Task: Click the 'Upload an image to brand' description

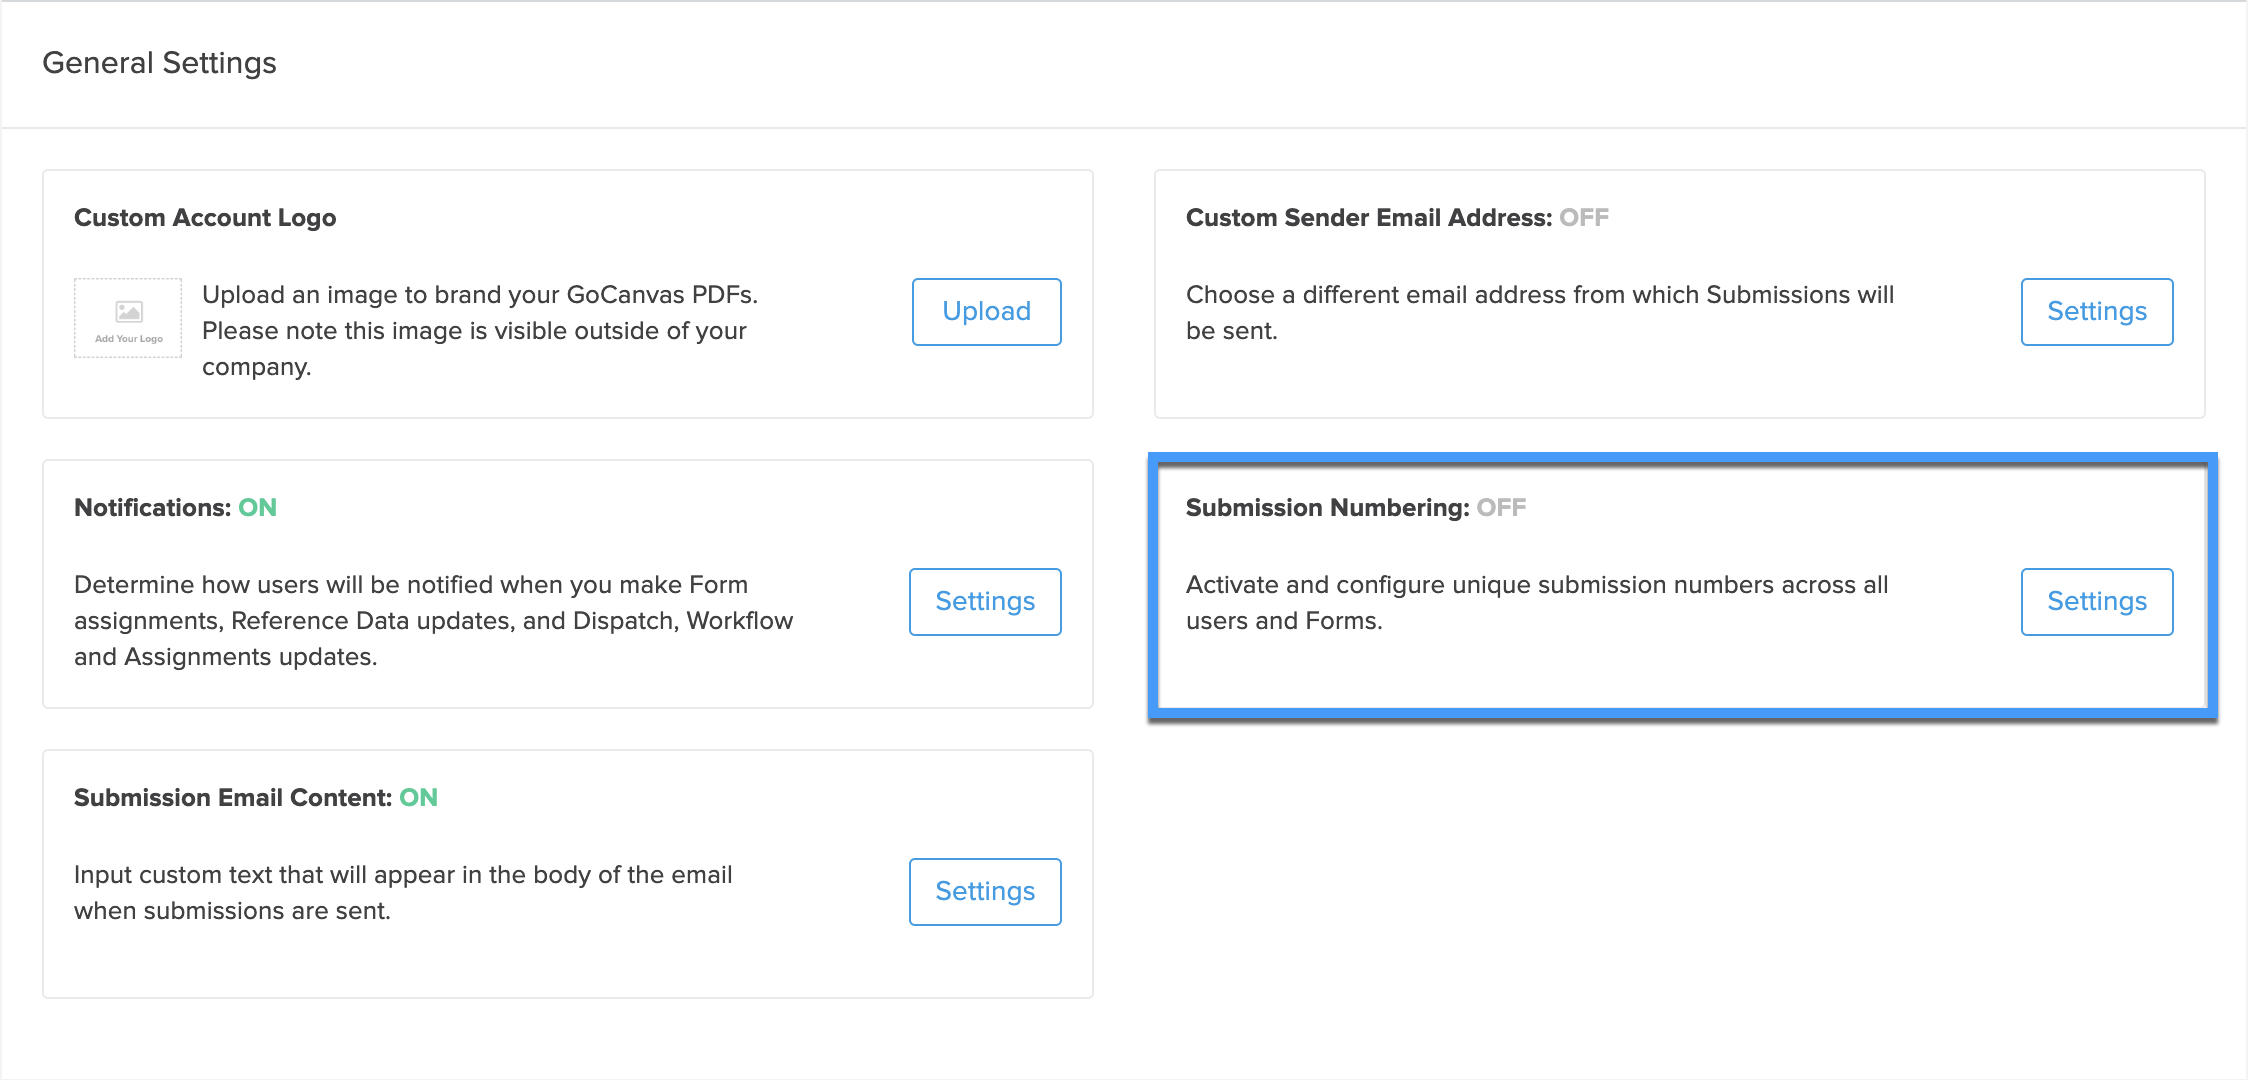Action: tap(480, 331)
